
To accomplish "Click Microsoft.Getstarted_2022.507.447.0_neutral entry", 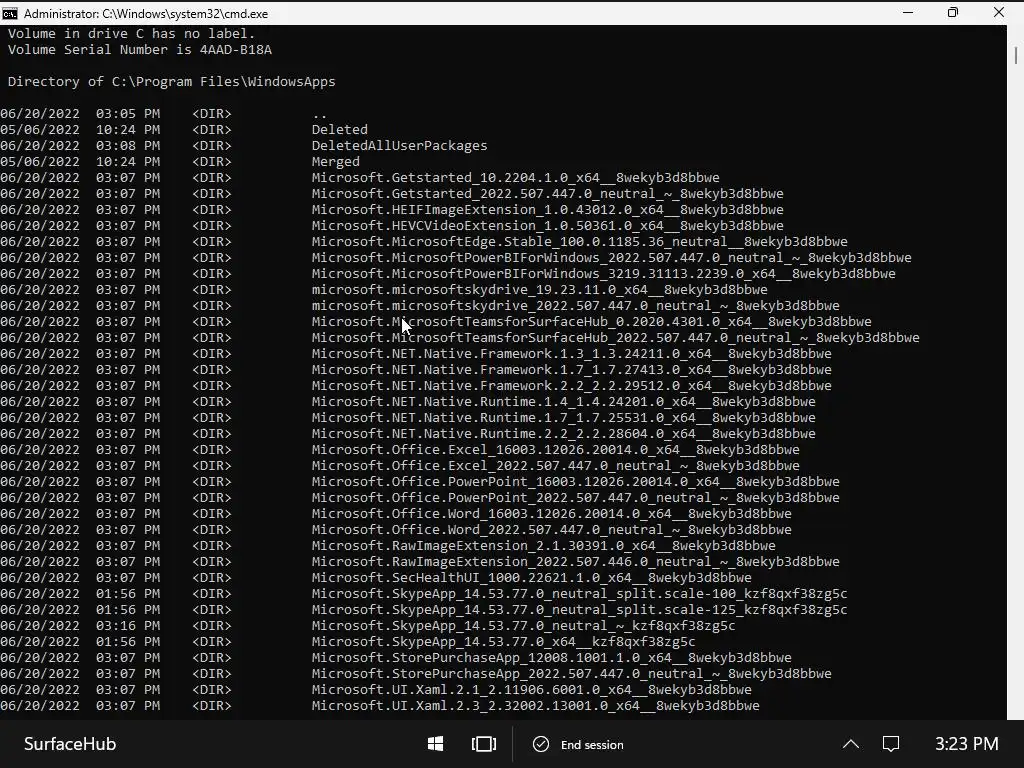I will point(547,193).
